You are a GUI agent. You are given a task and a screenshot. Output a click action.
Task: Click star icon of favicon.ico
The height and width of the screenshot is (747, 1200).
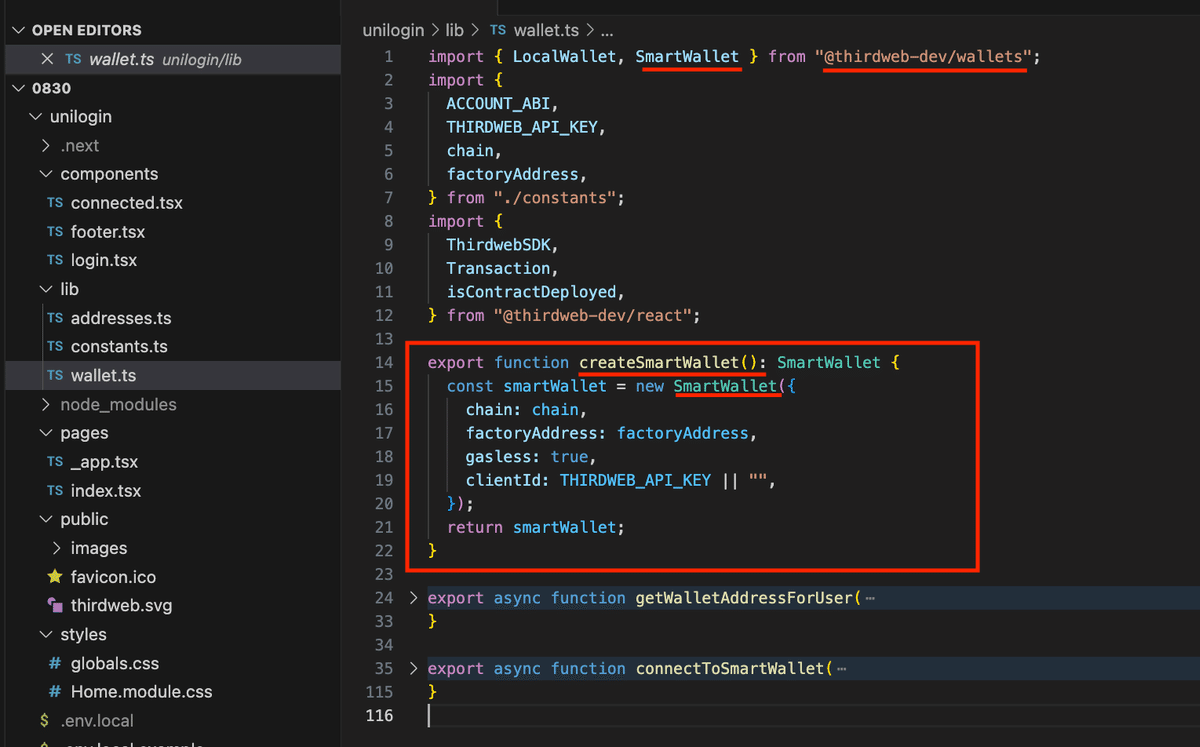click(x=55, y=577)
